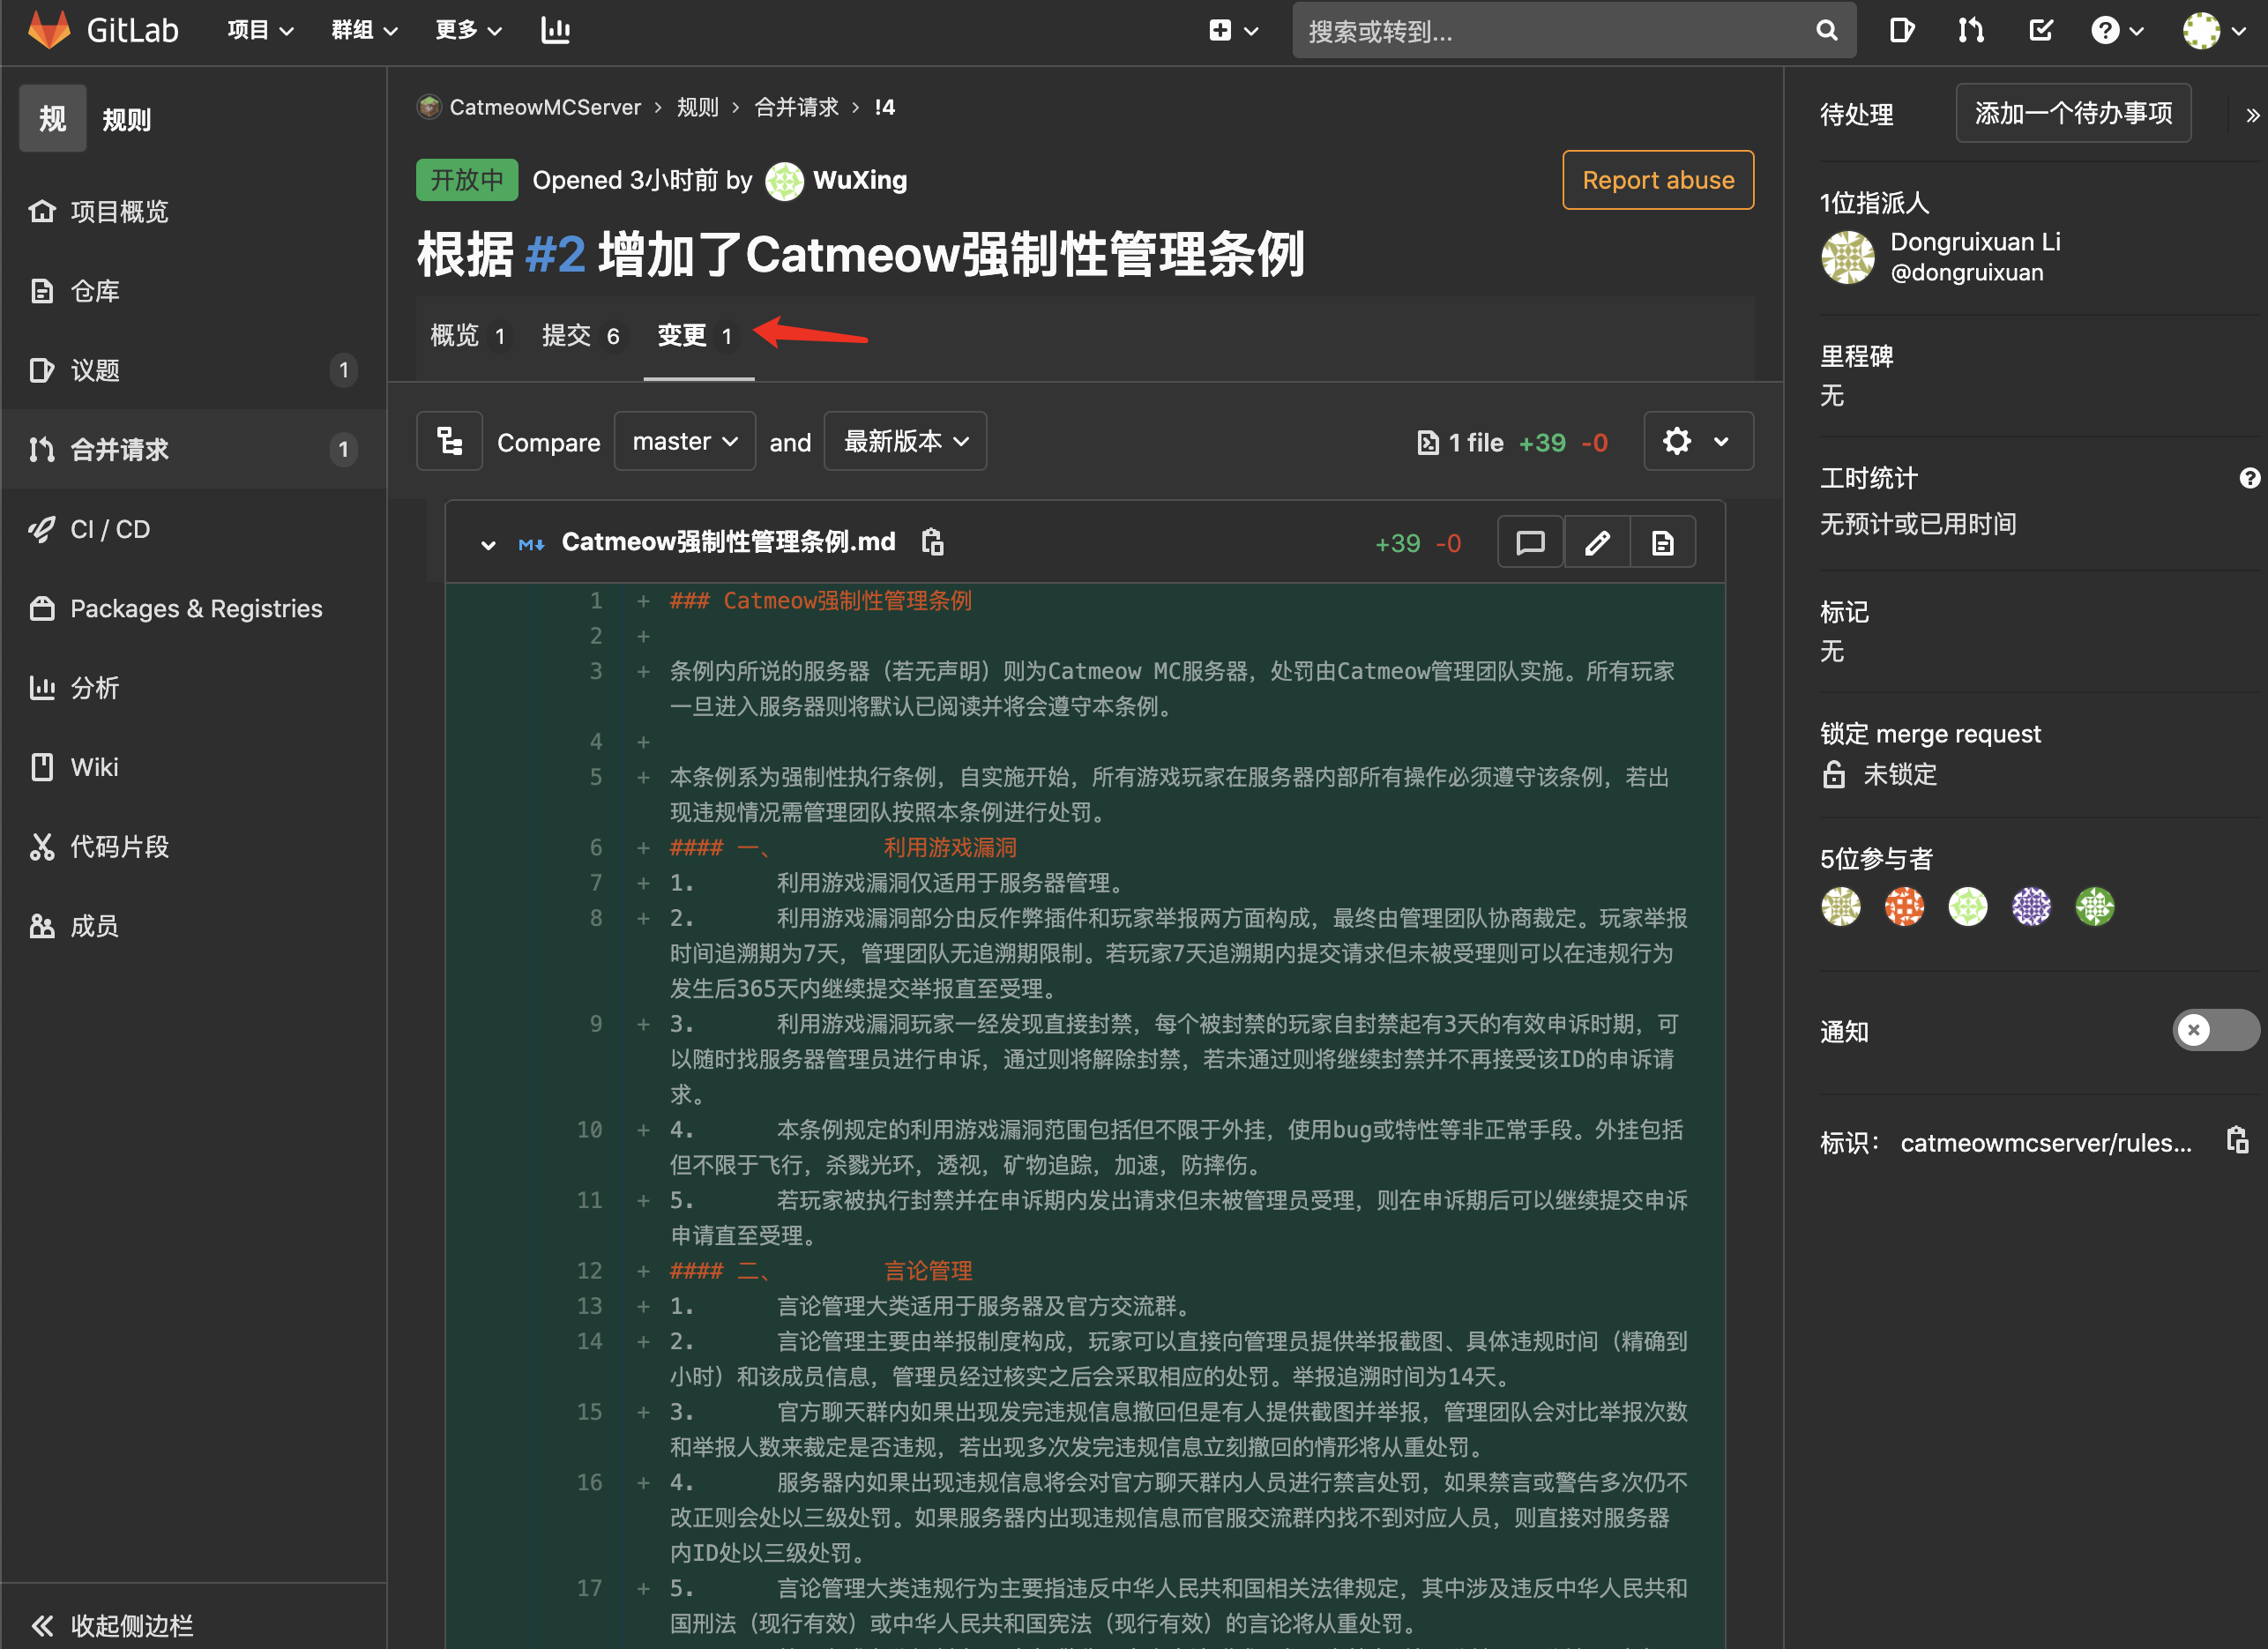Collapse the right sidebar with double chevron
The width and height of the screenshot is (2268, 1649).
2251,115
